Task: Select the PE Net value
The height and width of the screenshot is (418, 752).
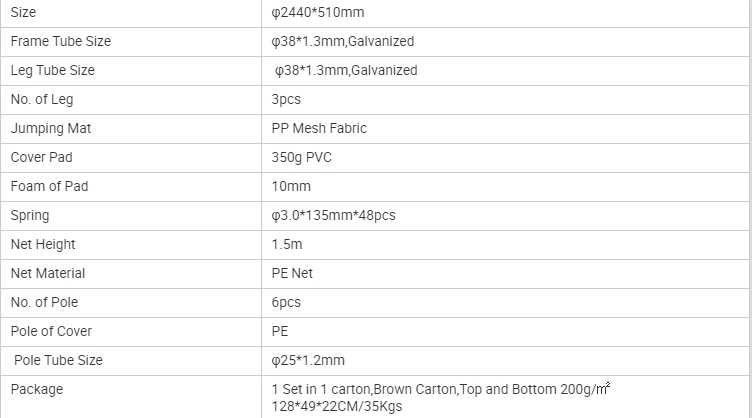Action: tap(292, 273)
